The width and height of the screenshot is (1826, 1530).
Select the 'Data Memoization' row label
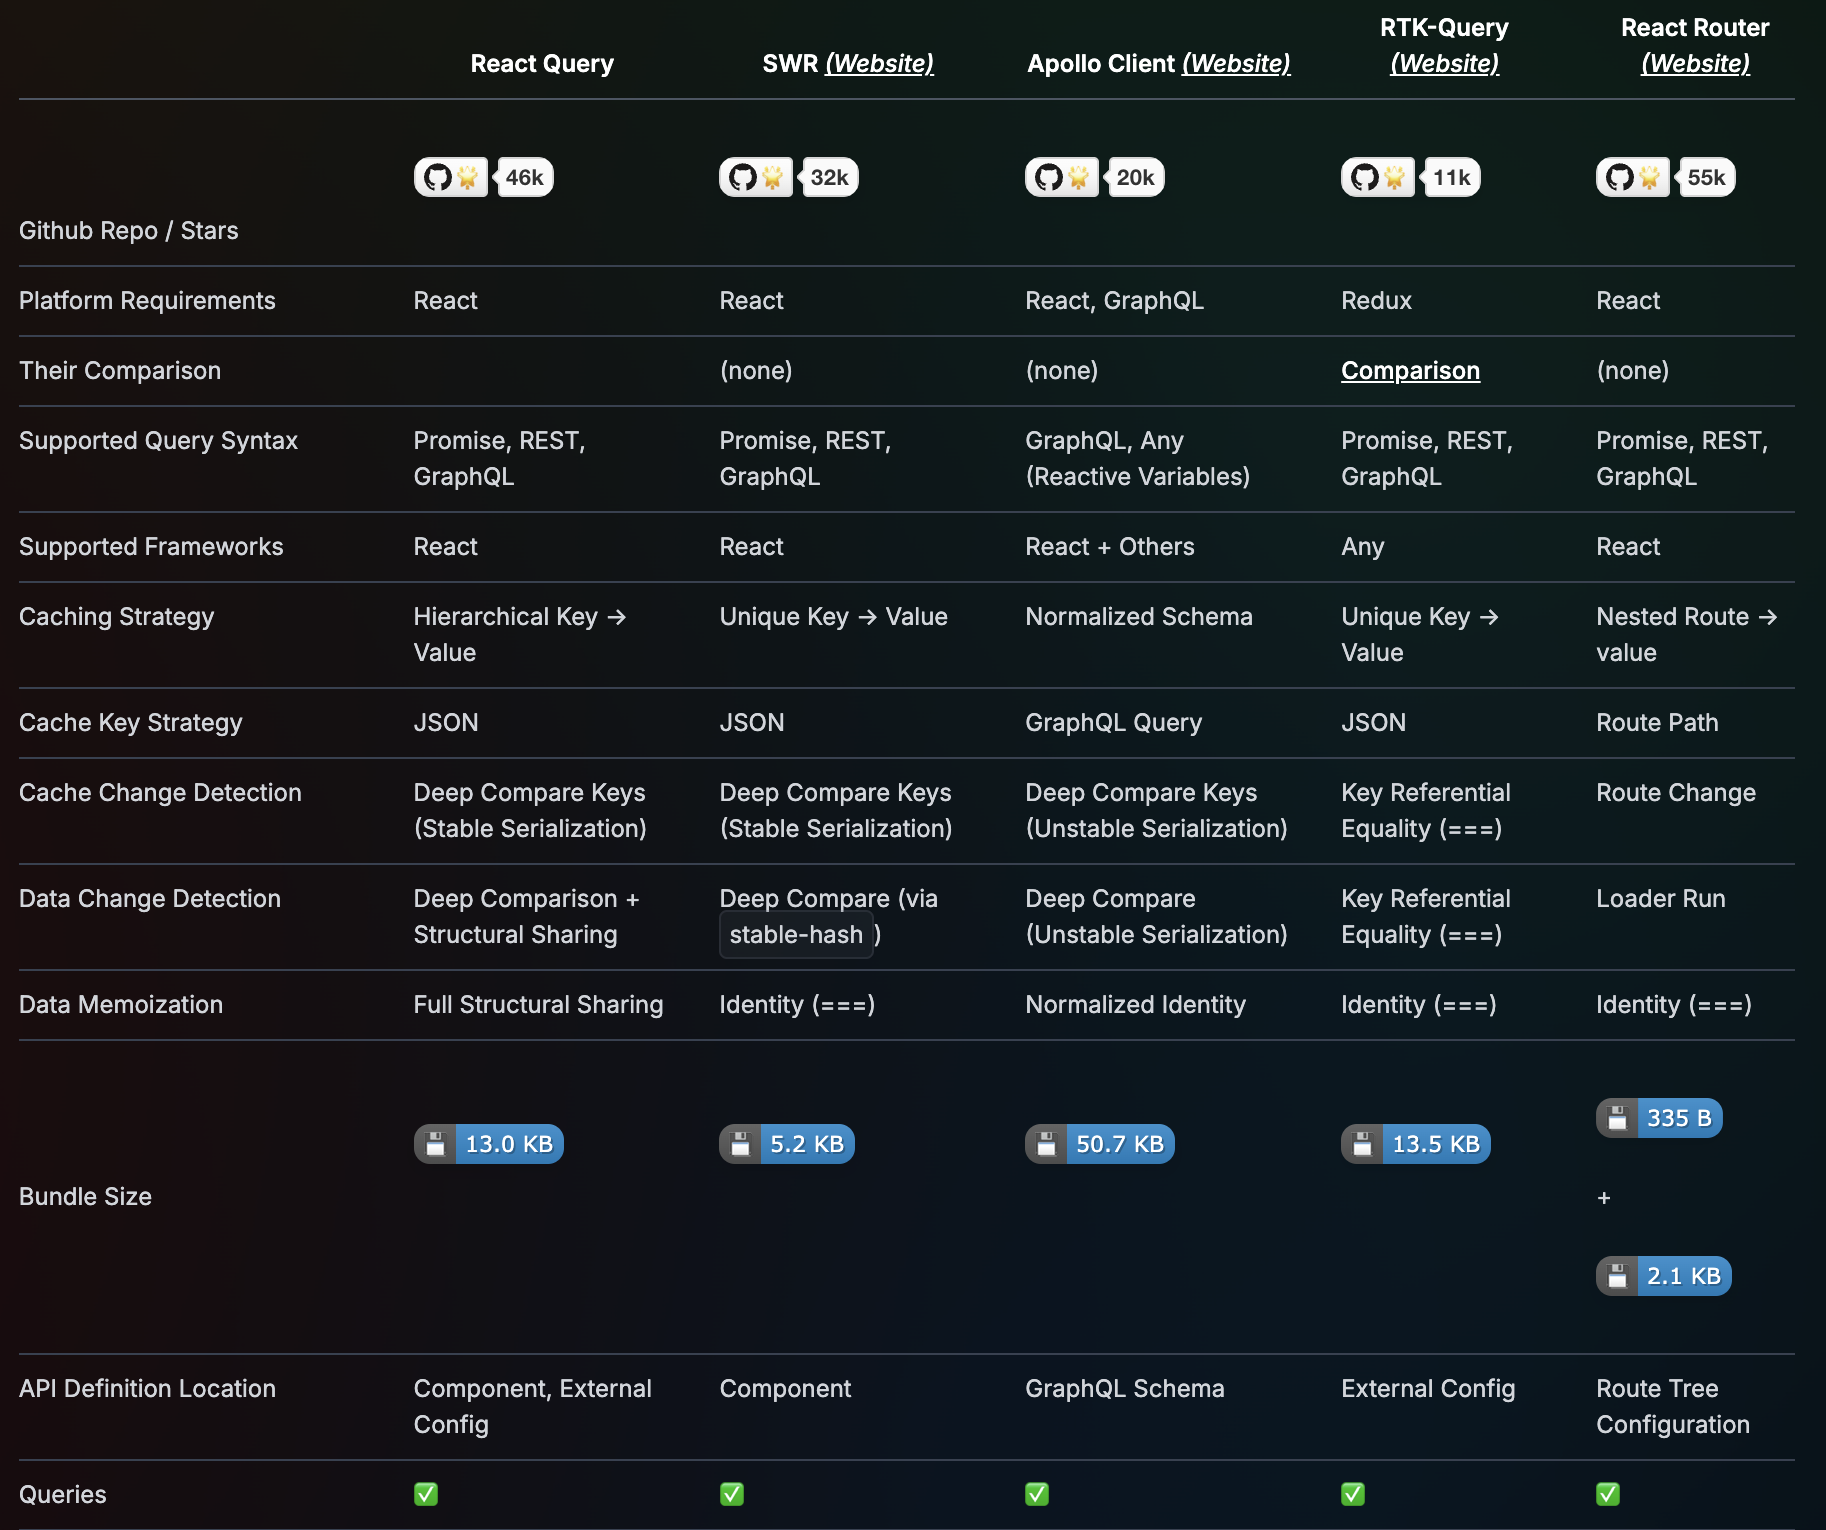click(x=121, y=1005)
